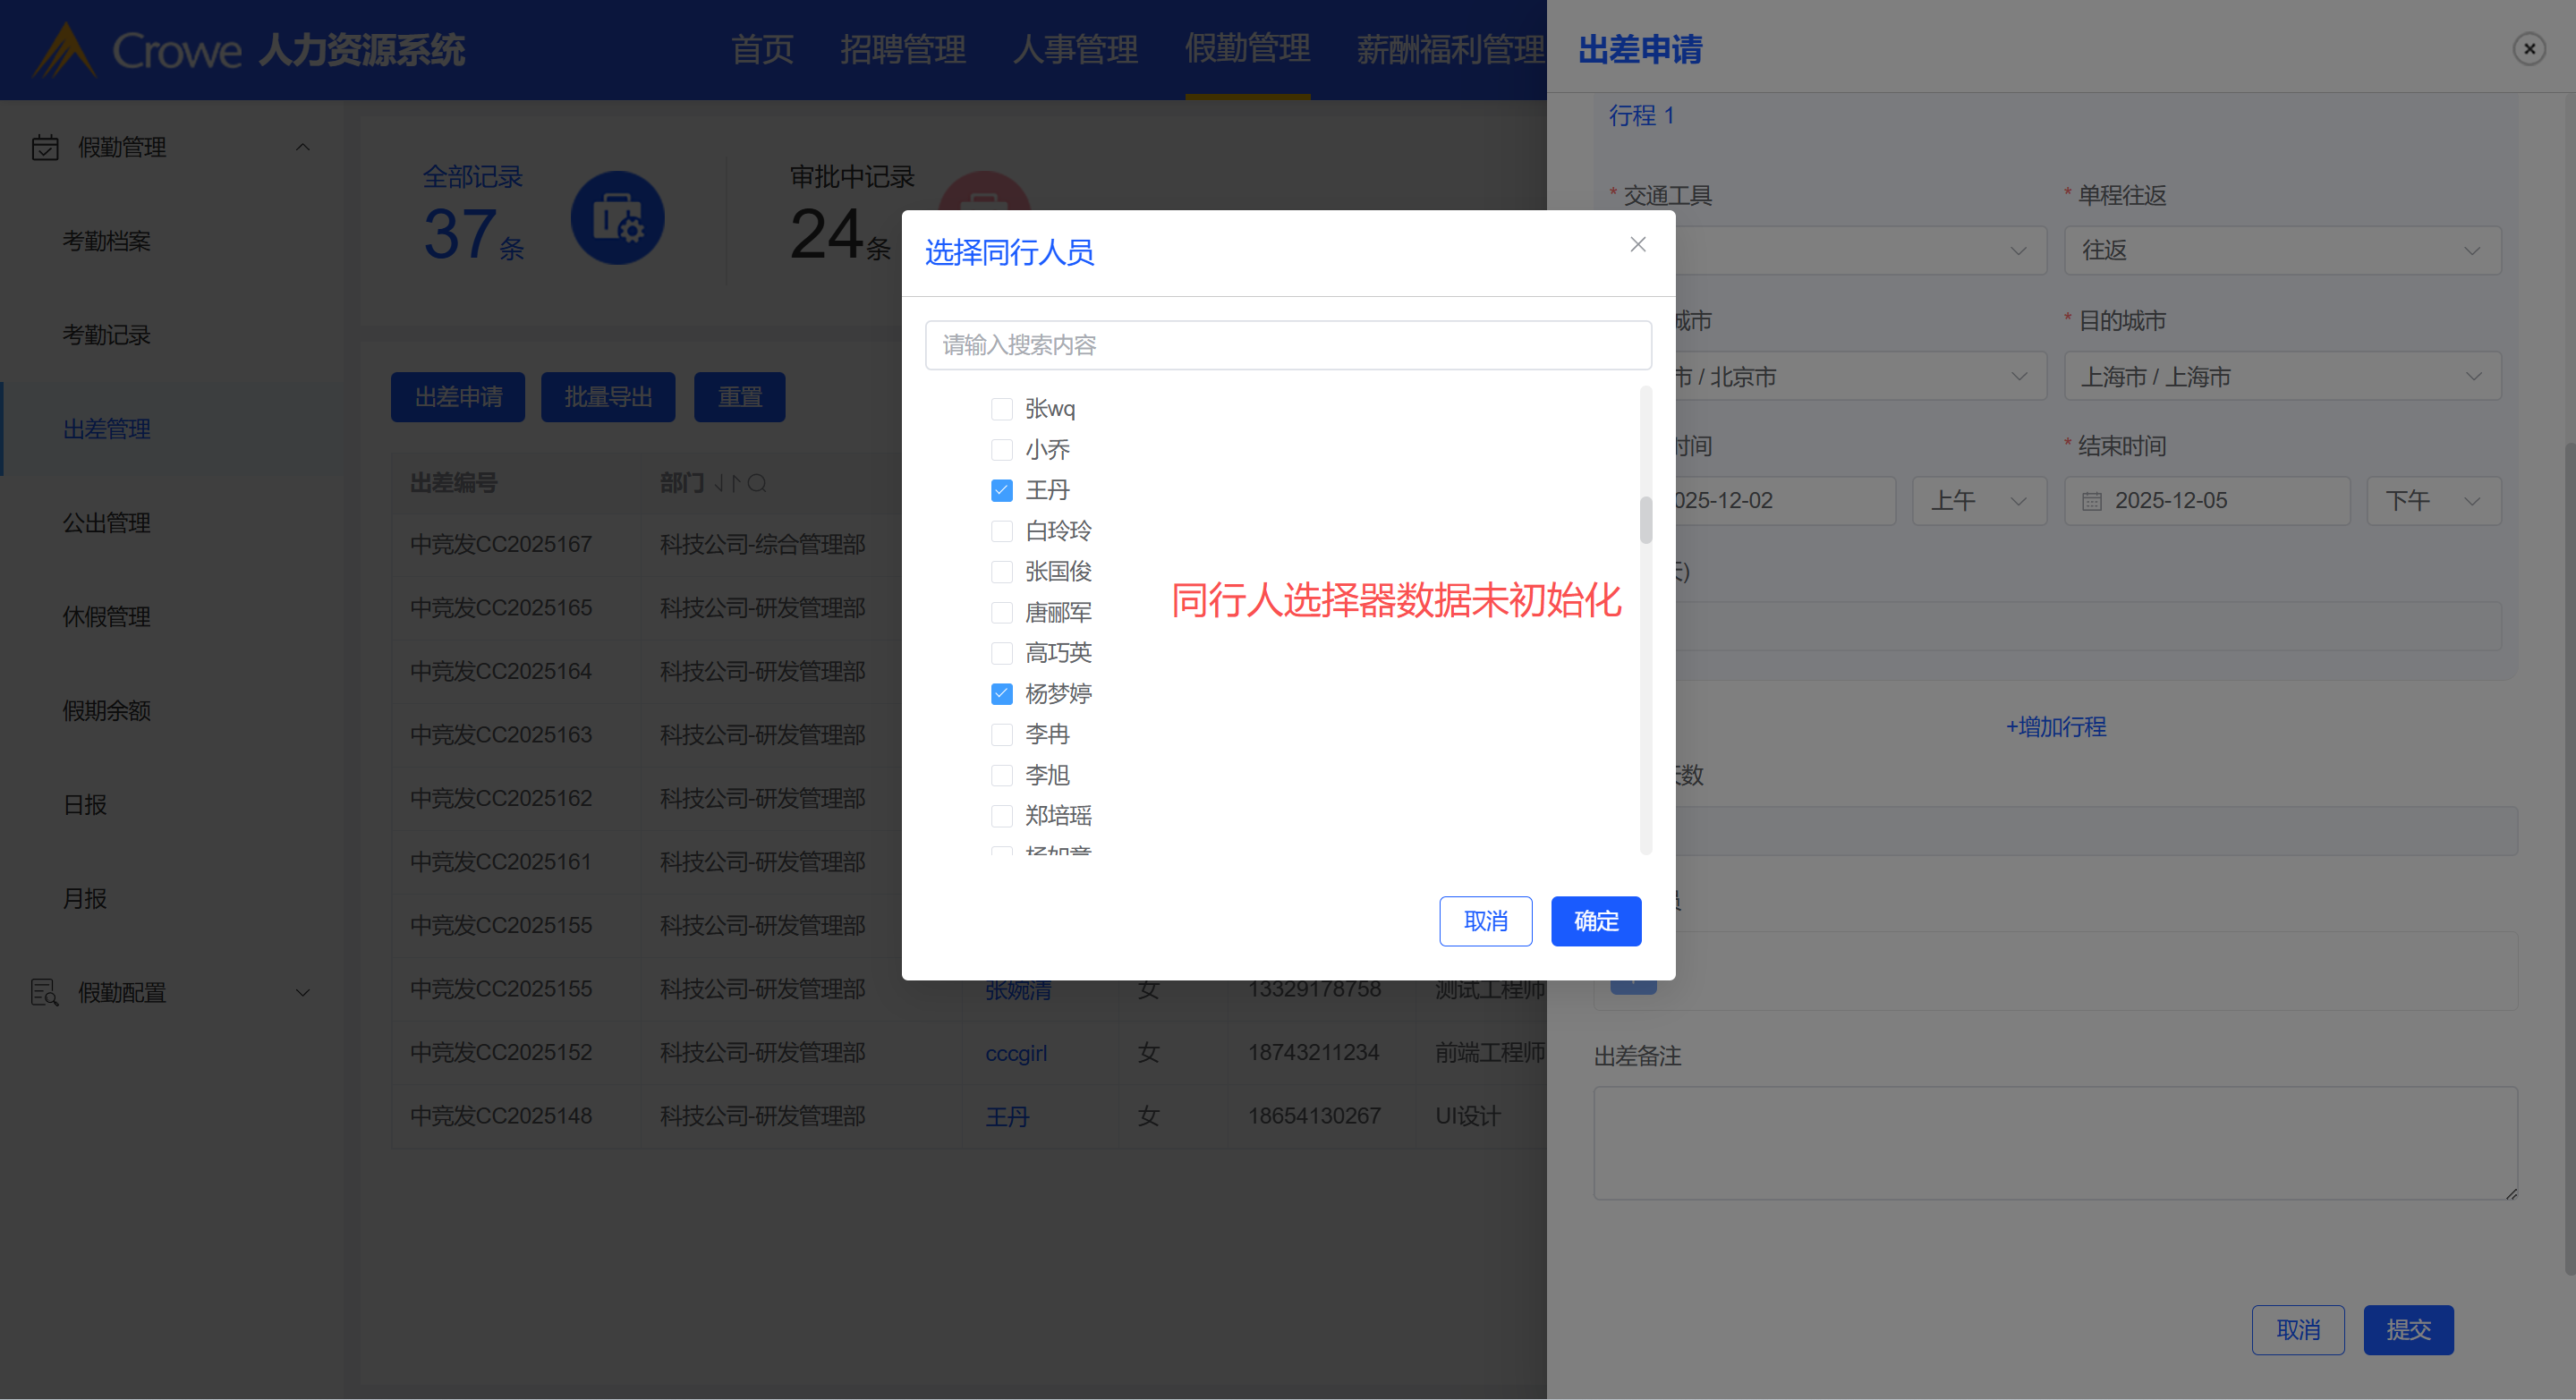Screen dimensions: 2576x1400
Task: Click the 请输入搜索内容 search field
Action: [x=1287, y=345]
